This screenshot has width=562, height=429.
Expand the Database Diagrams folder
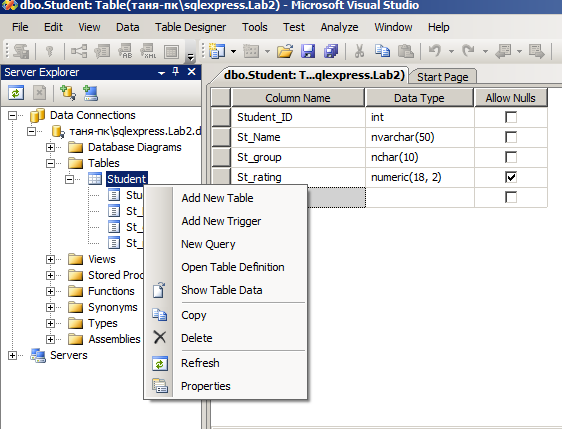51,147
